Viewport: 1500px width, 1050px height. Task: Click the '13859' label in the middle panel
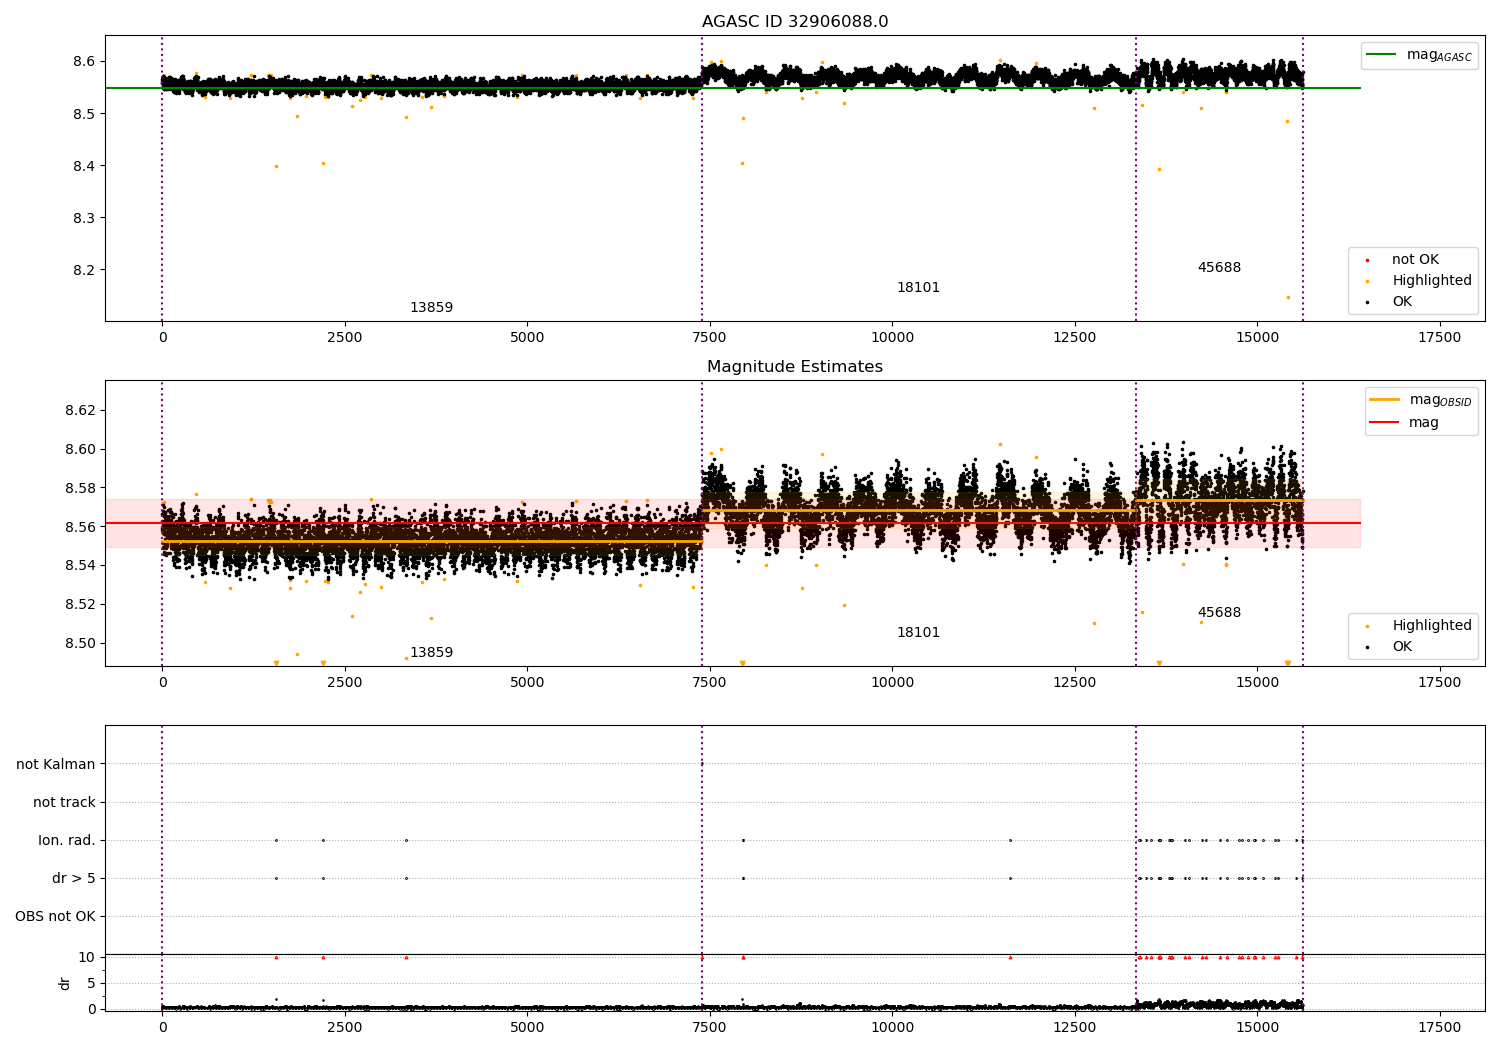click(431, 653)
